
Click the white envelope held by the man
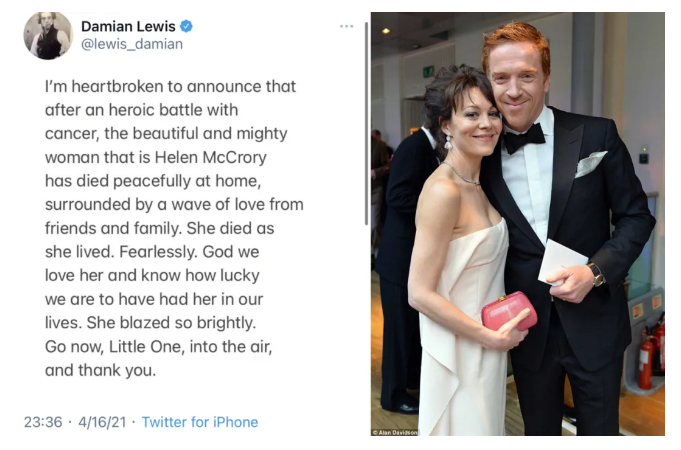pos(561,261)
